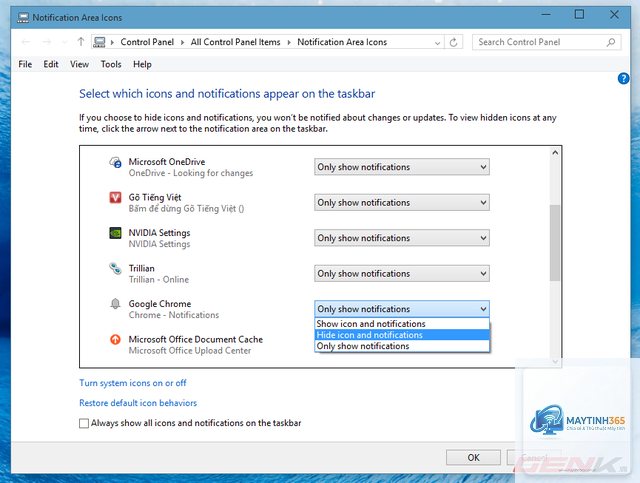The image size is (640, 483).
Task: Open the Microsoft OneDrive behavior dropdown
Action: tap(402, 167)
